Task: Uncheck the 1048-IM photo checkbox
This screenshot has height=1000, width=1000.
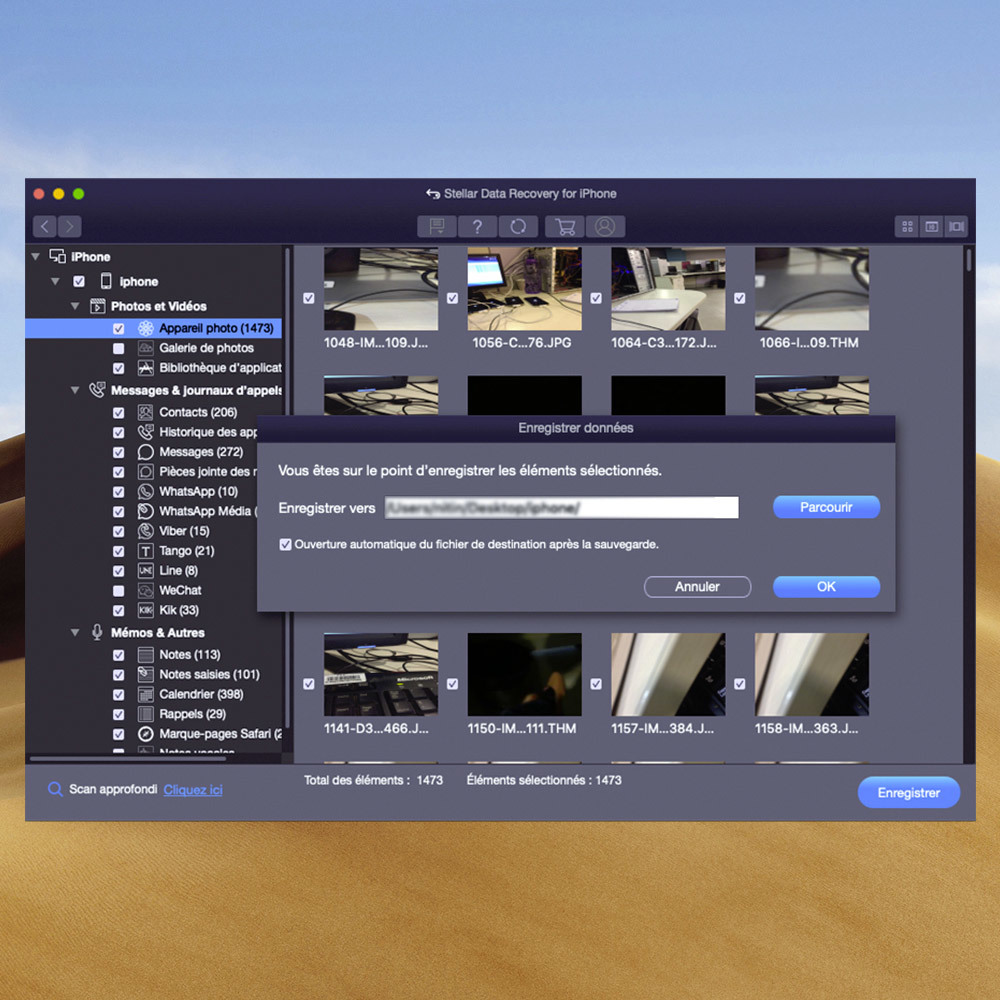Action: point(309,298)
